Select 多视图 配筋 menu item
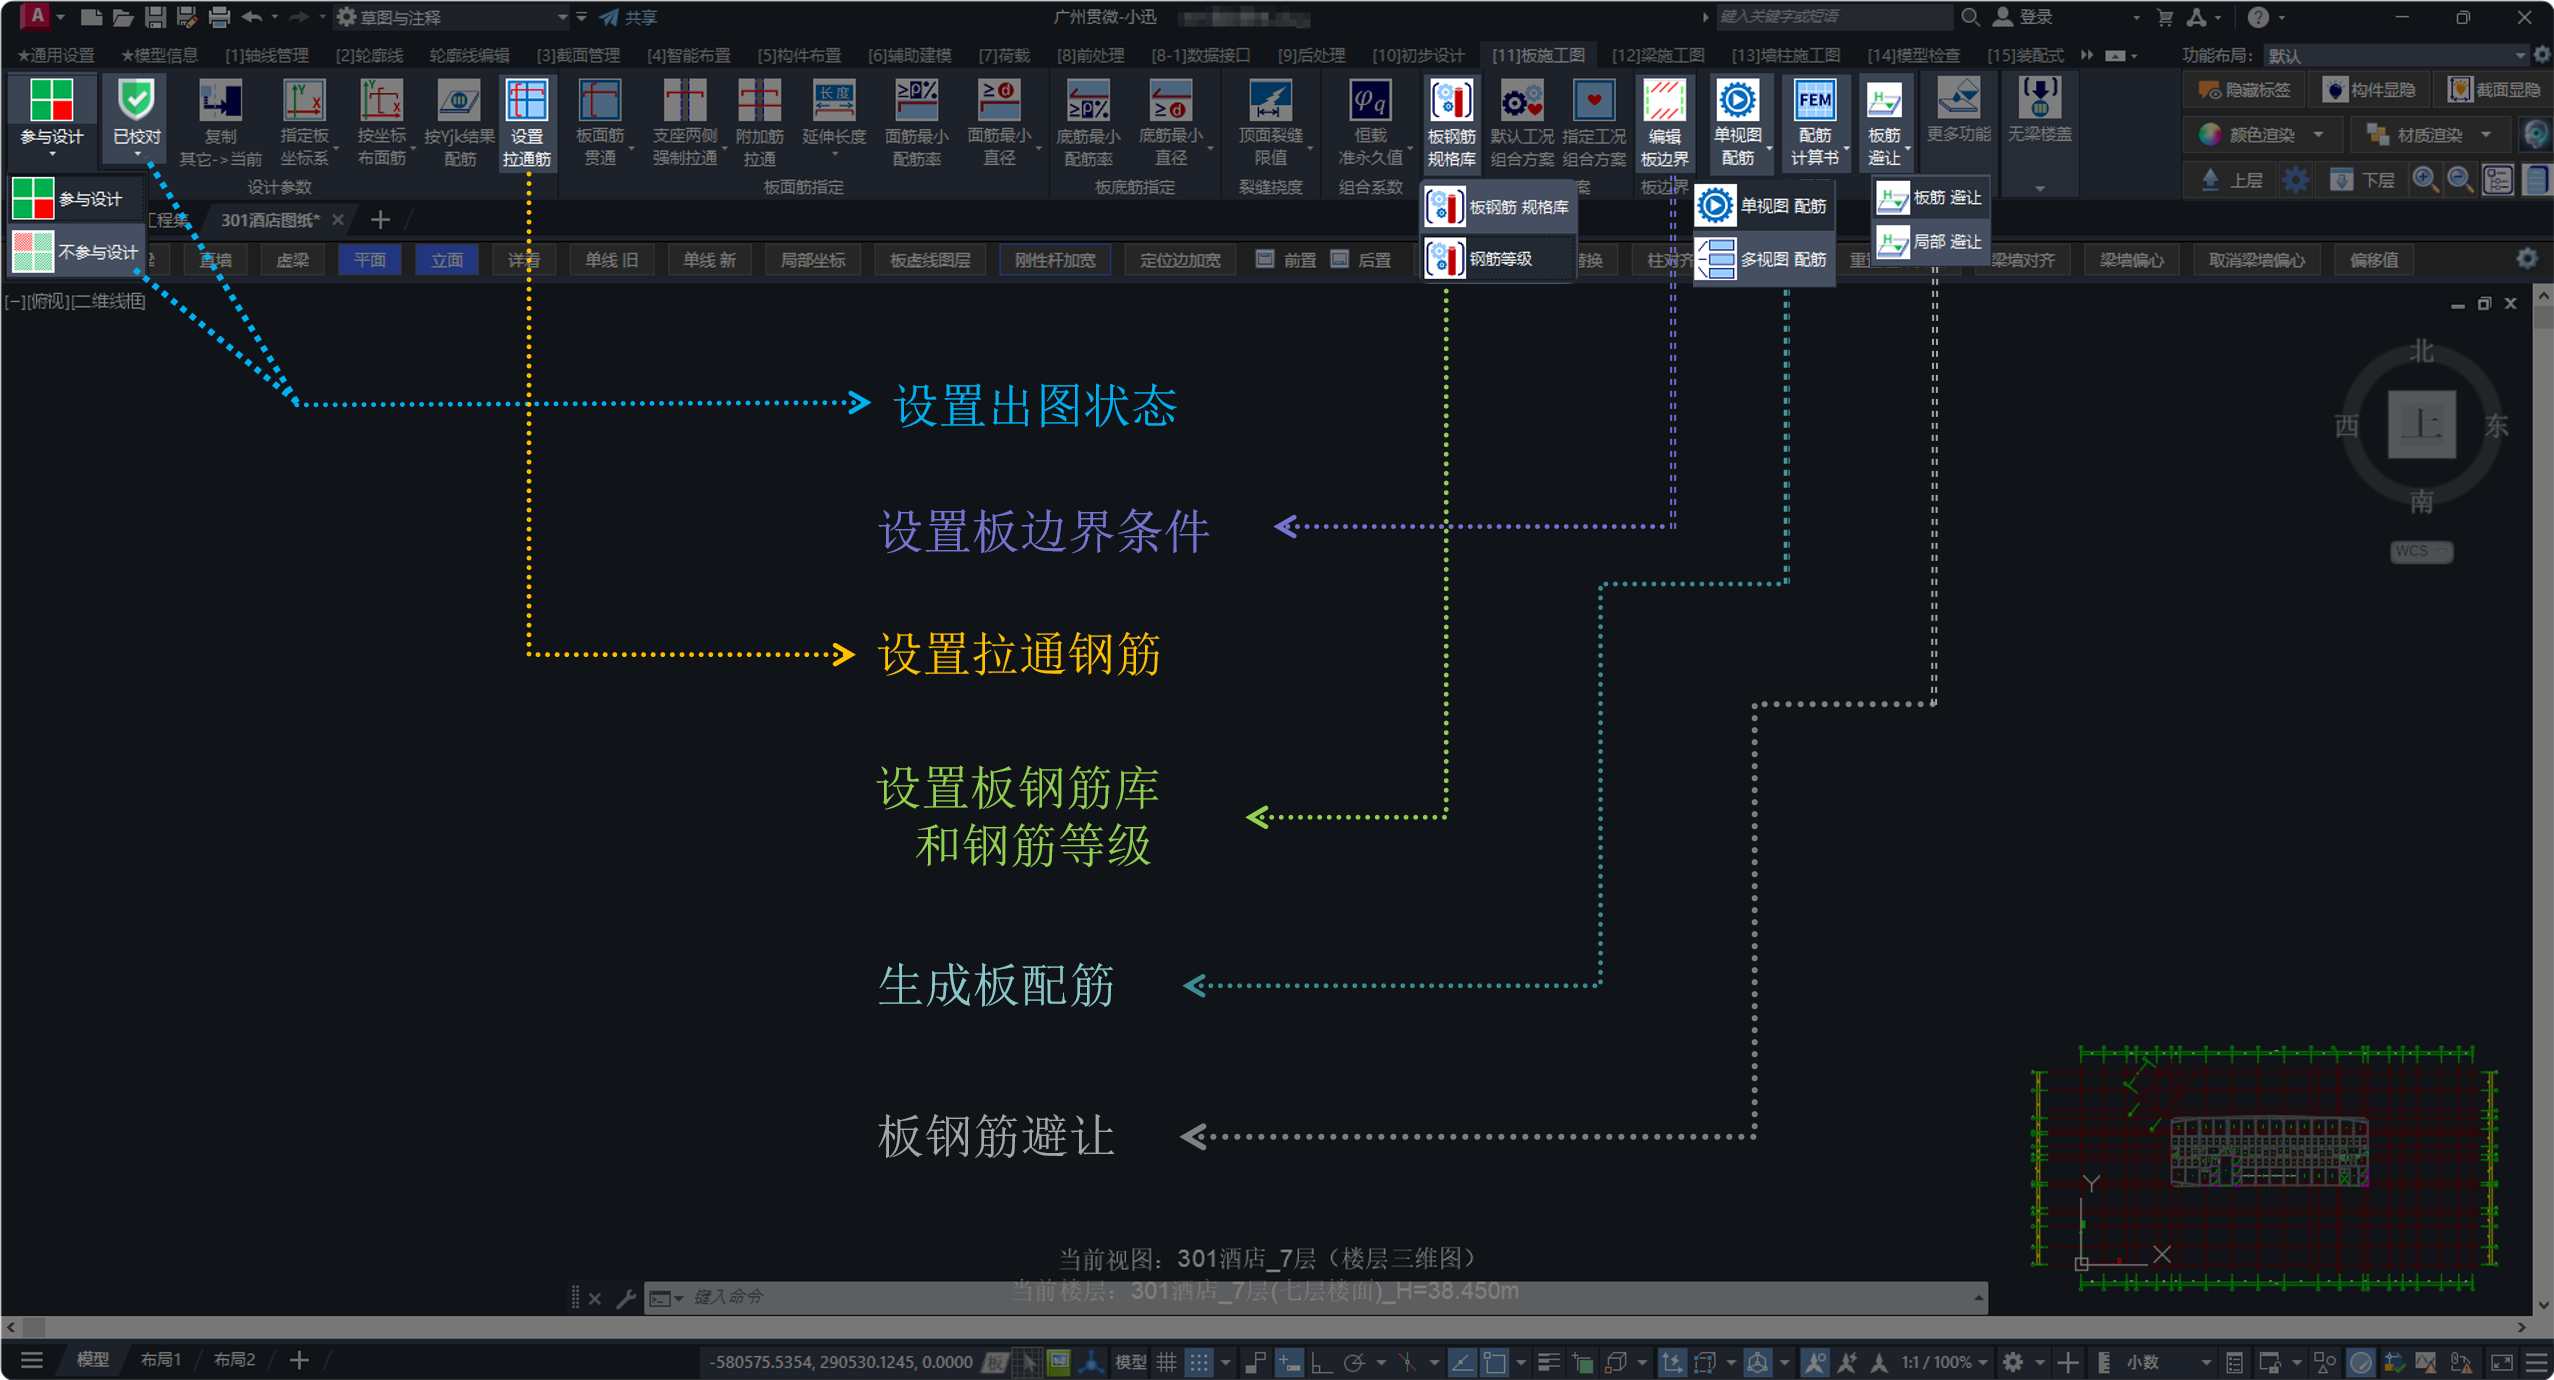Screen dimensions: 2554x1380 1764,259
